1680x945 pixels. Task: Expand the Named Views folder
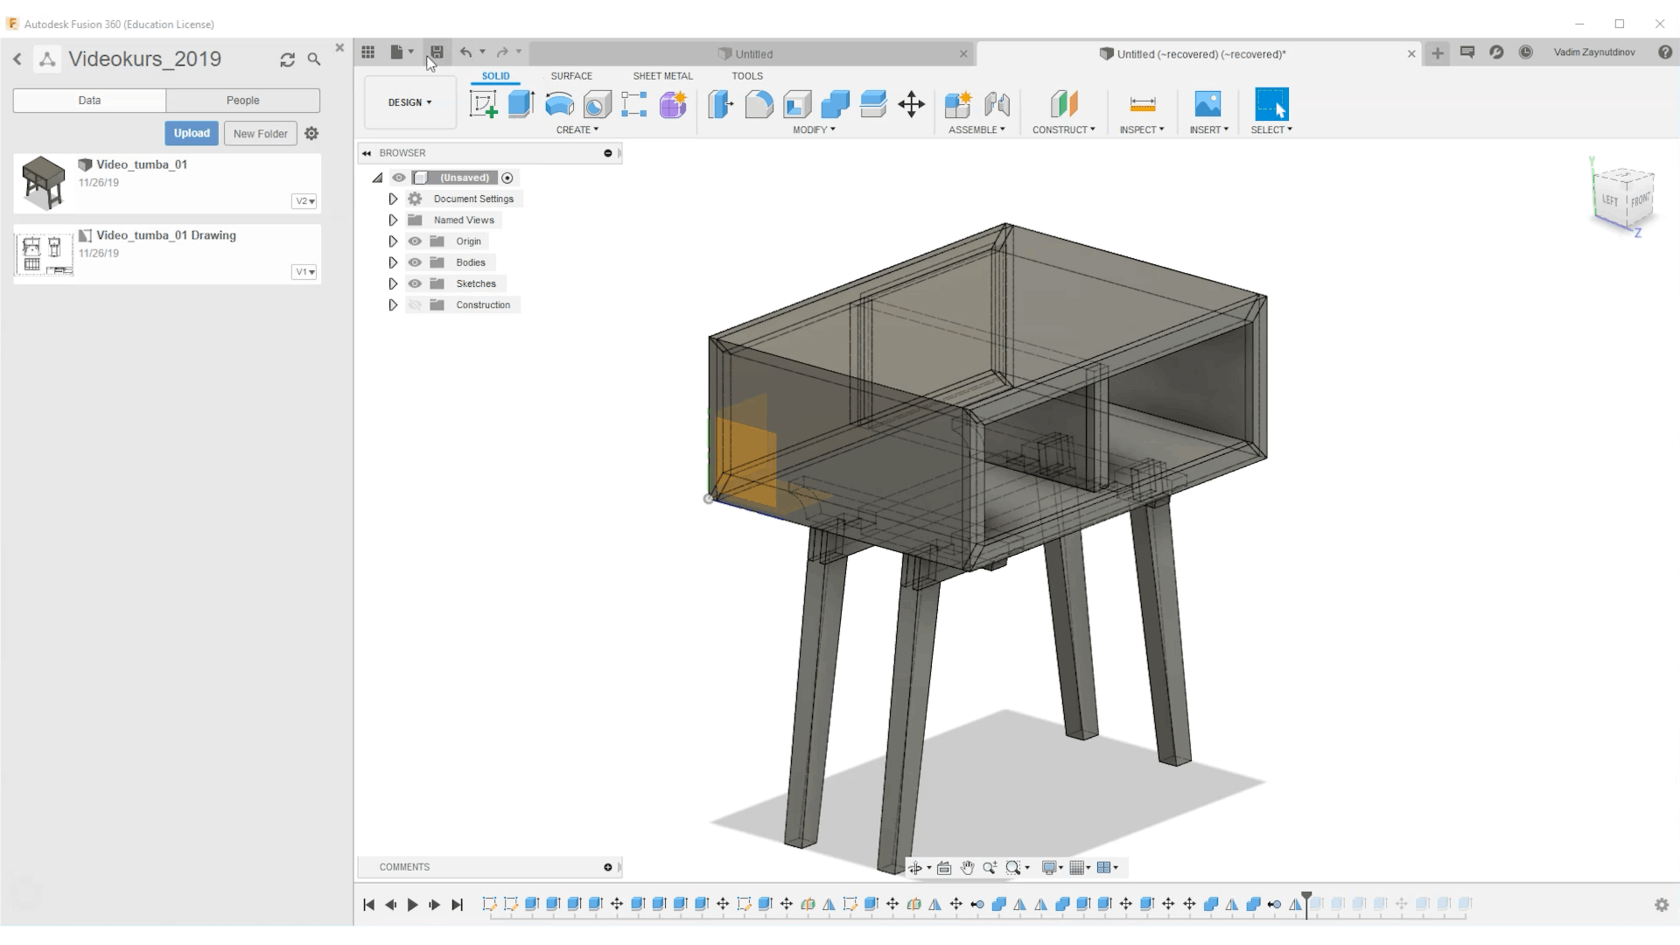[393, 220]
